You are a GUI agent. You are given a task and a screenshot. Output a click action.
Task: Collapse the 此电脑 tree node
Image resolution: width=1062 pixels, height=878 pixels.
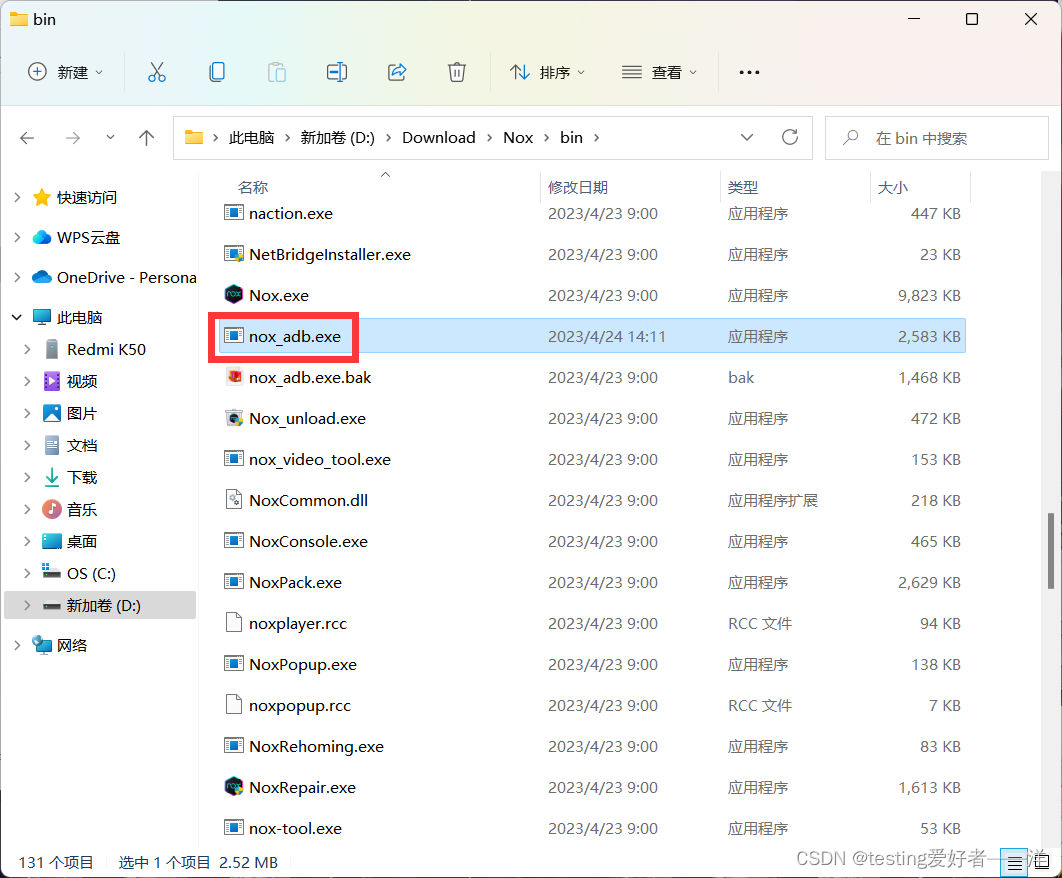click(17, 317)
